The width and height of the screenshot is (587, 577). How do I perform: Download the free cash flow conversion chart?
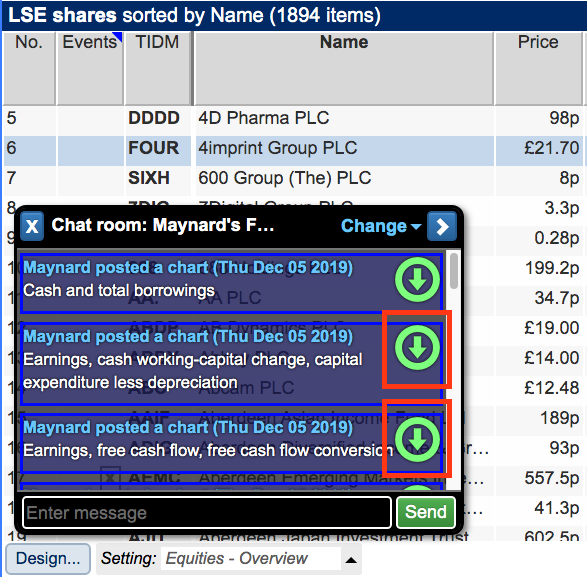click(417, 440)
